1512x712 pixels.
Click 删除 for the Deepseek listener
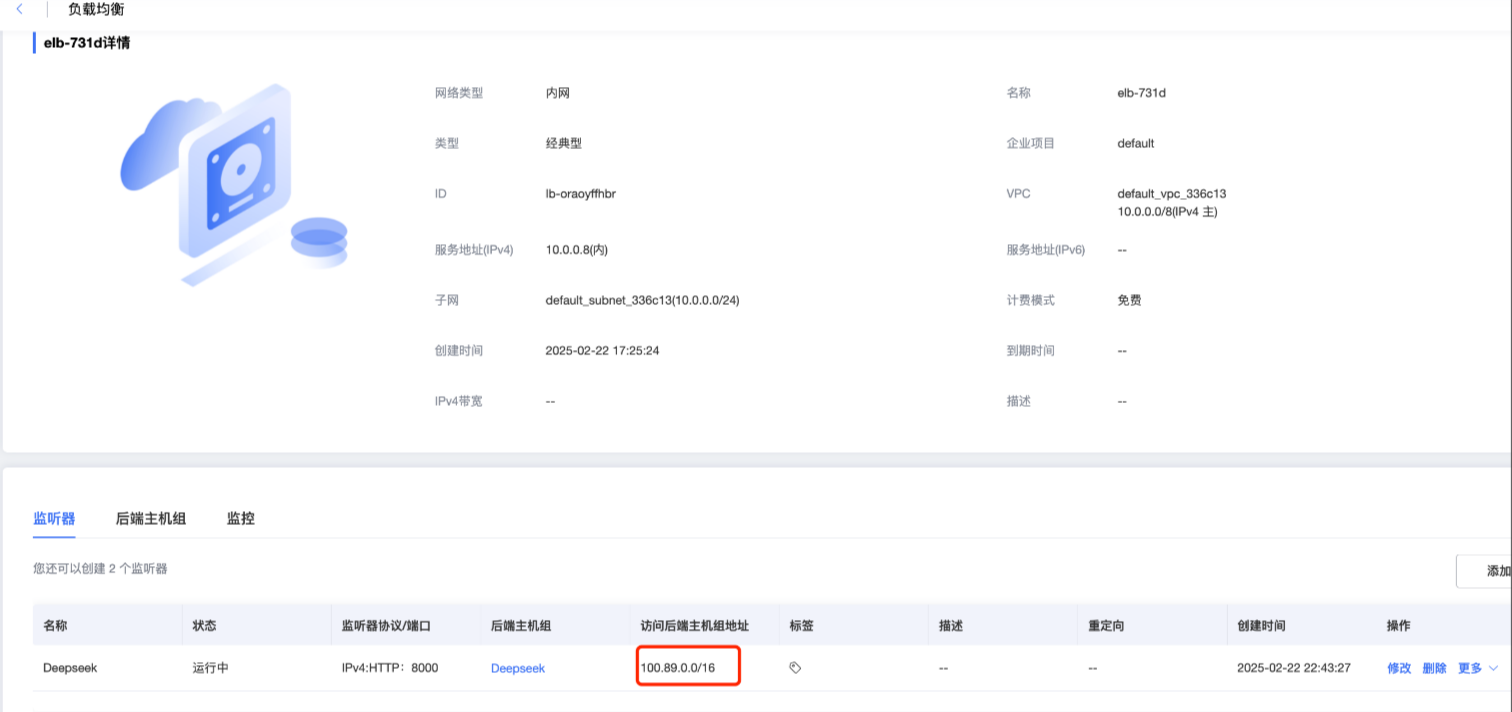(x=1434, y=668)
